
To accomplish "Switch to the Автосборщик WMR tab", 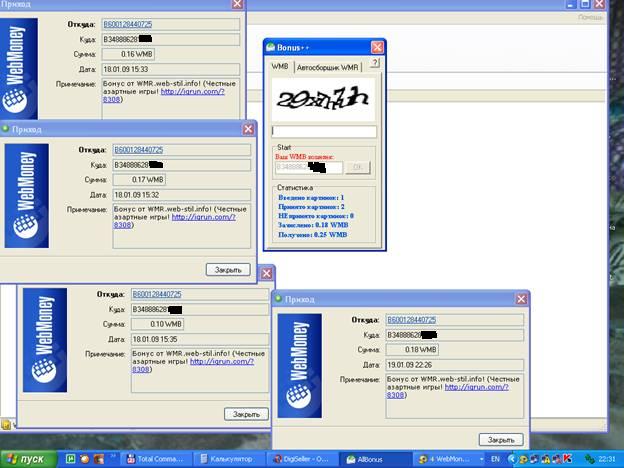I will 328,67.
